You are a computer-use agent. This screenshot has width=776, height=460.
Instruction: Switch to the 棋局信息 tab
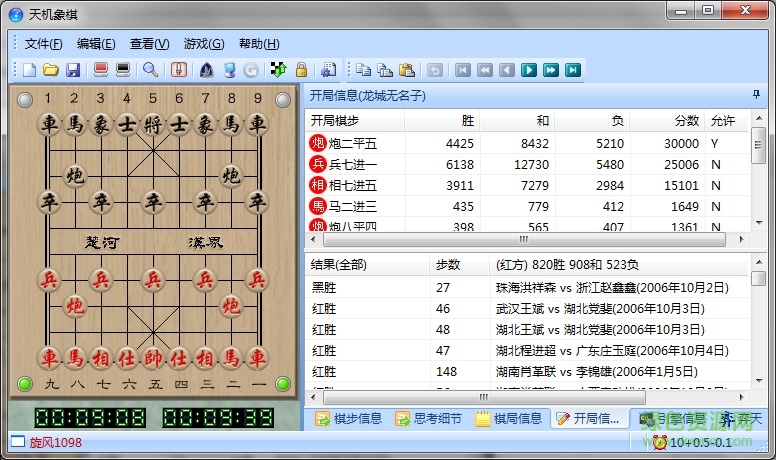pyautogui.click(x=509, y=419)
